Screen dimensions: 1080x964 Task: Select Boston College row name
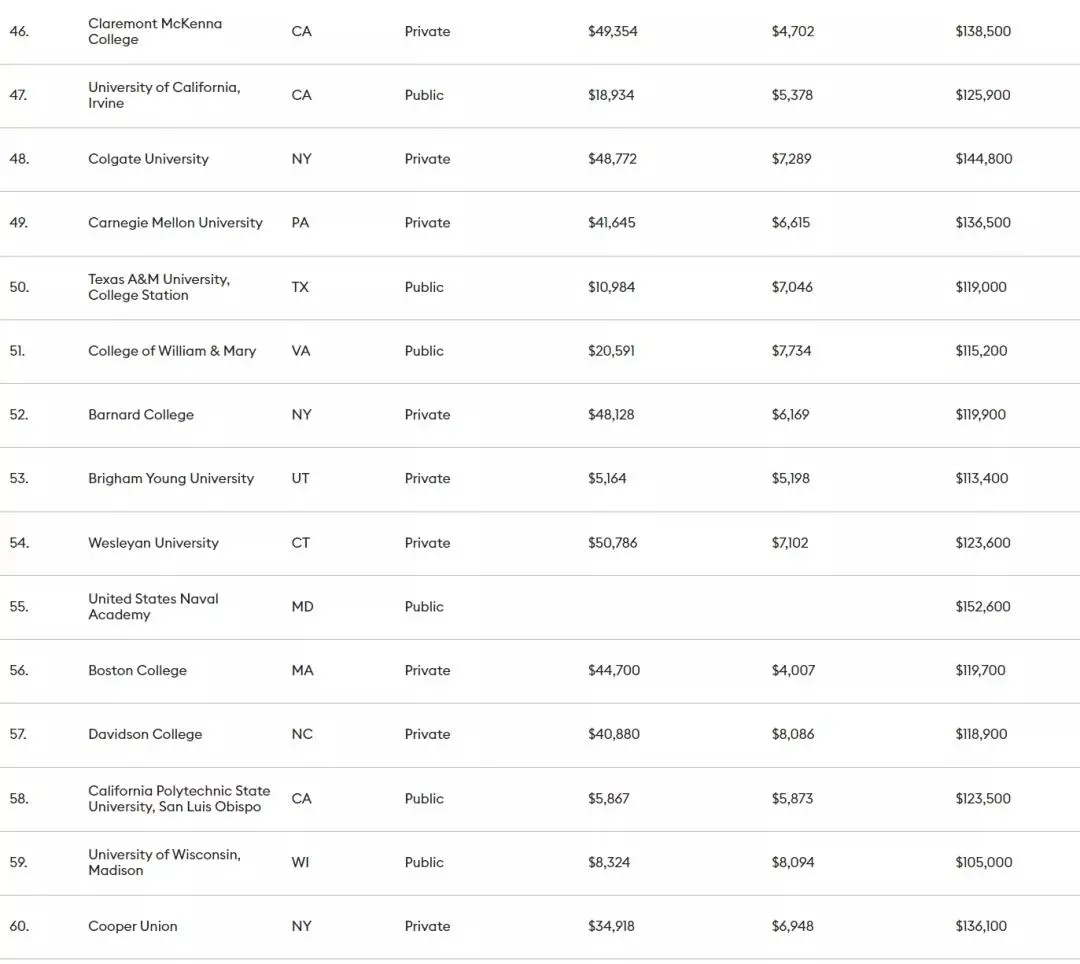click(137, 671)
